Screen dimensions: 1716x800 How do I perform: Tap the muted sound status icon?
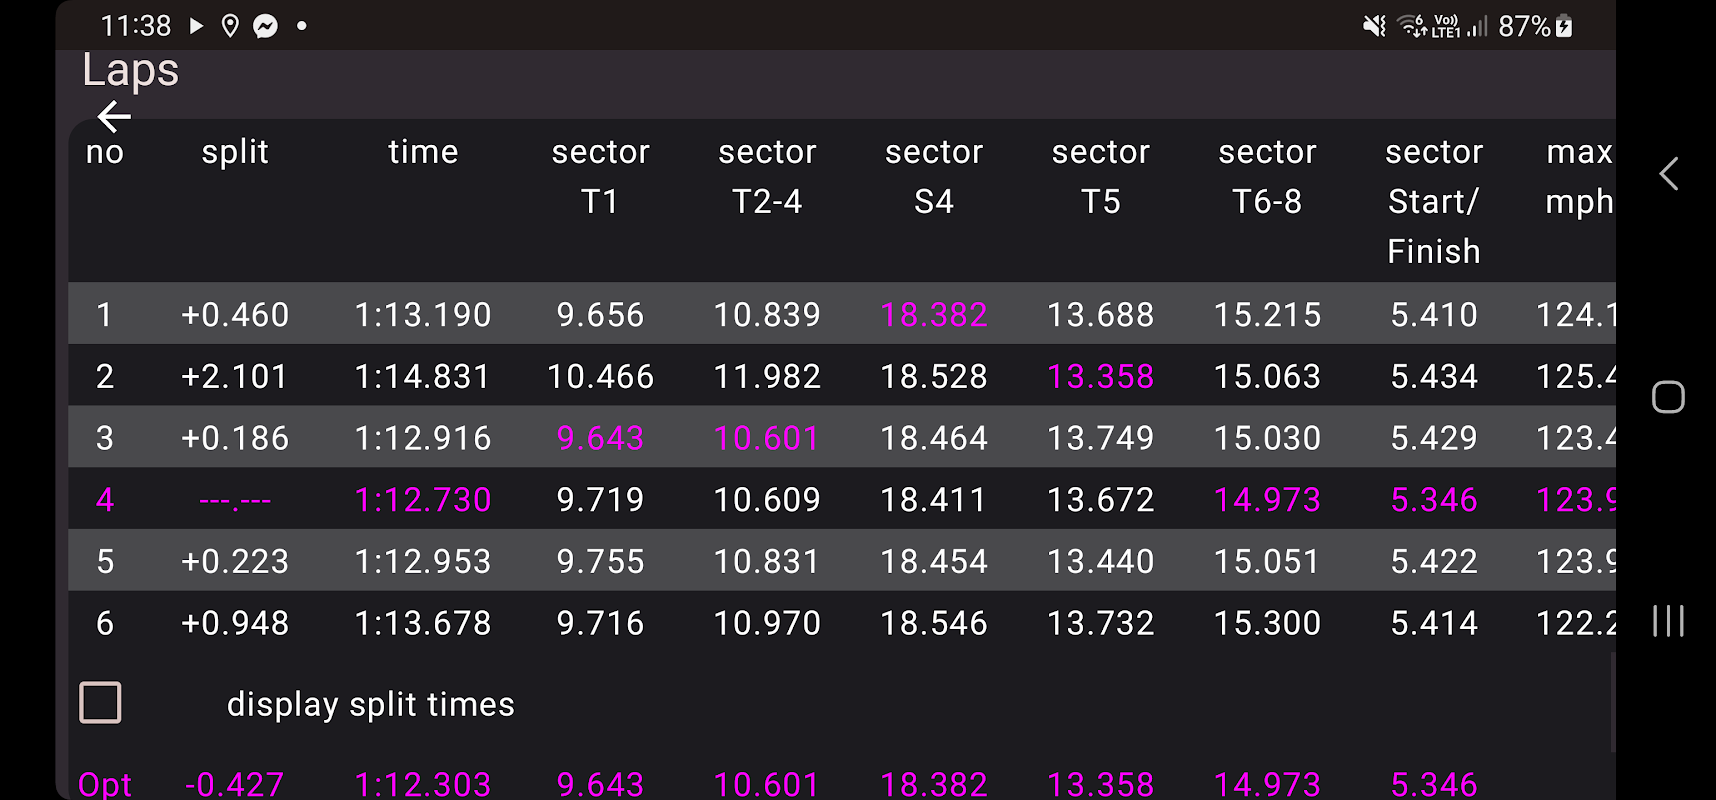pos(1375,26)
